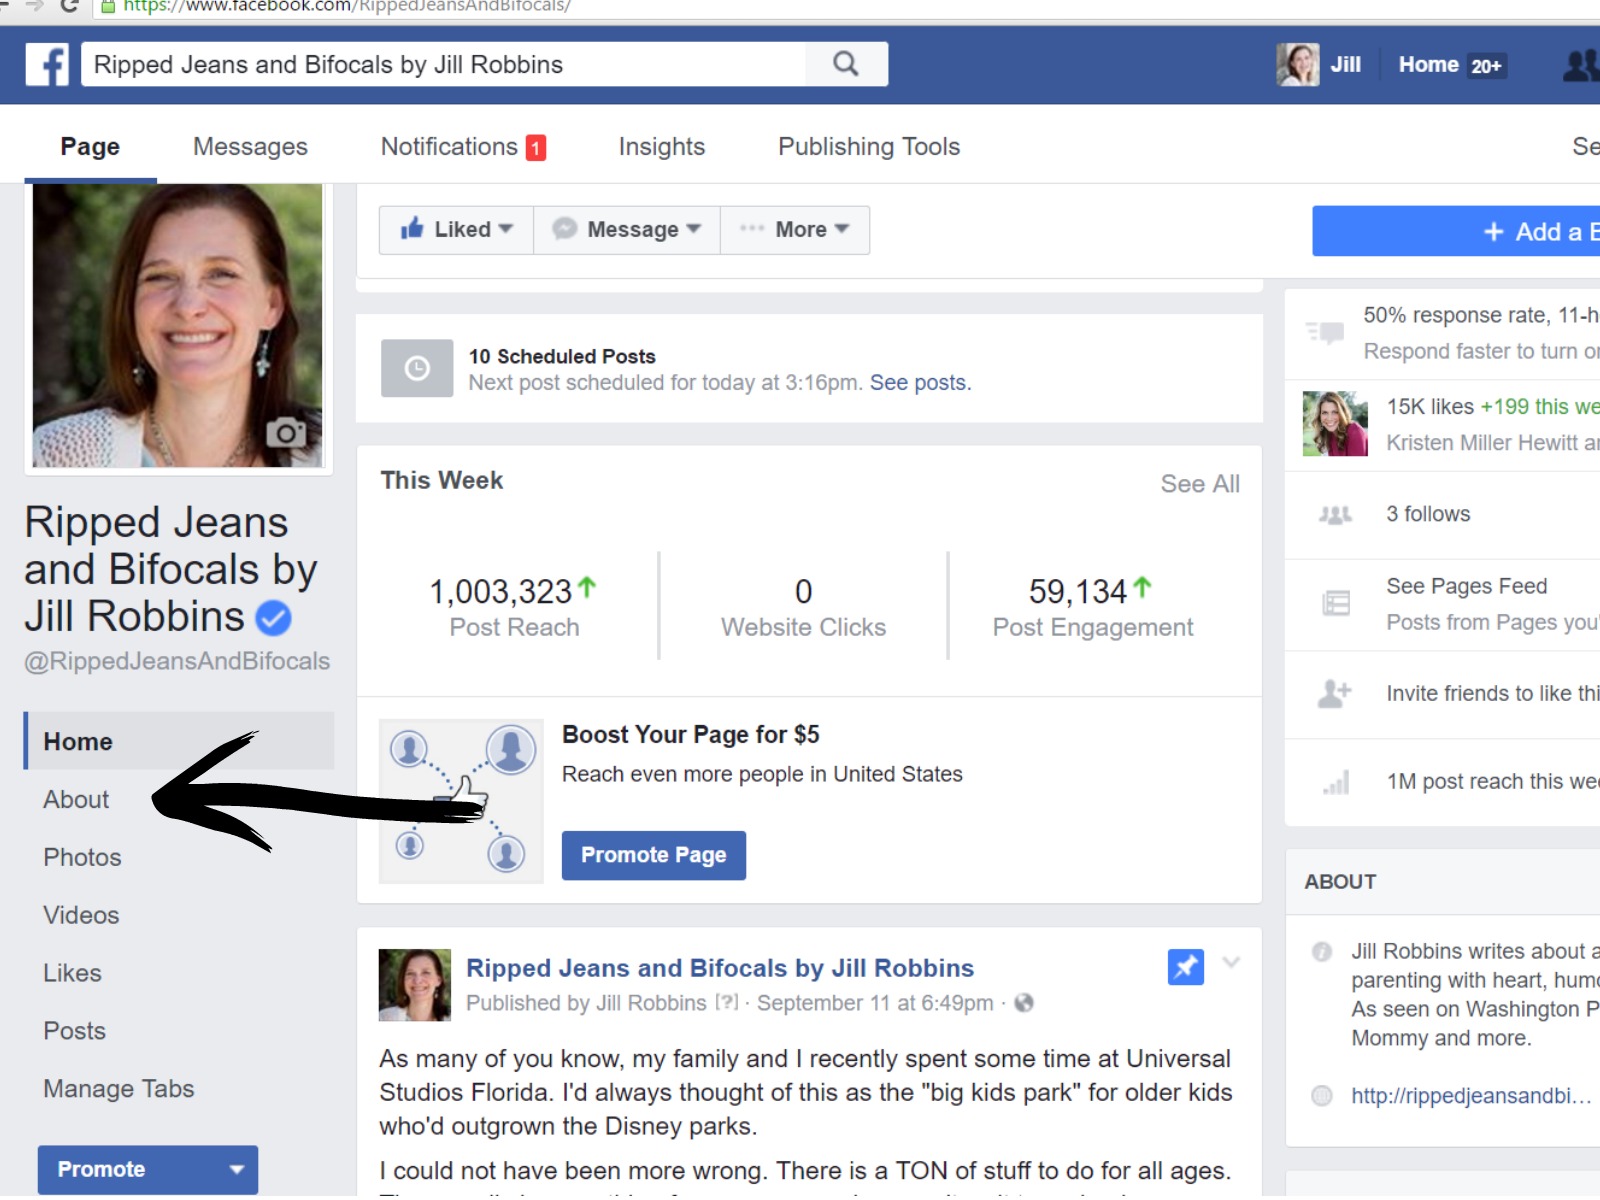Screen dimensions: 1600x1200
Task: Click the Pages Feed list icon
Action: (x=1336, y=603)
